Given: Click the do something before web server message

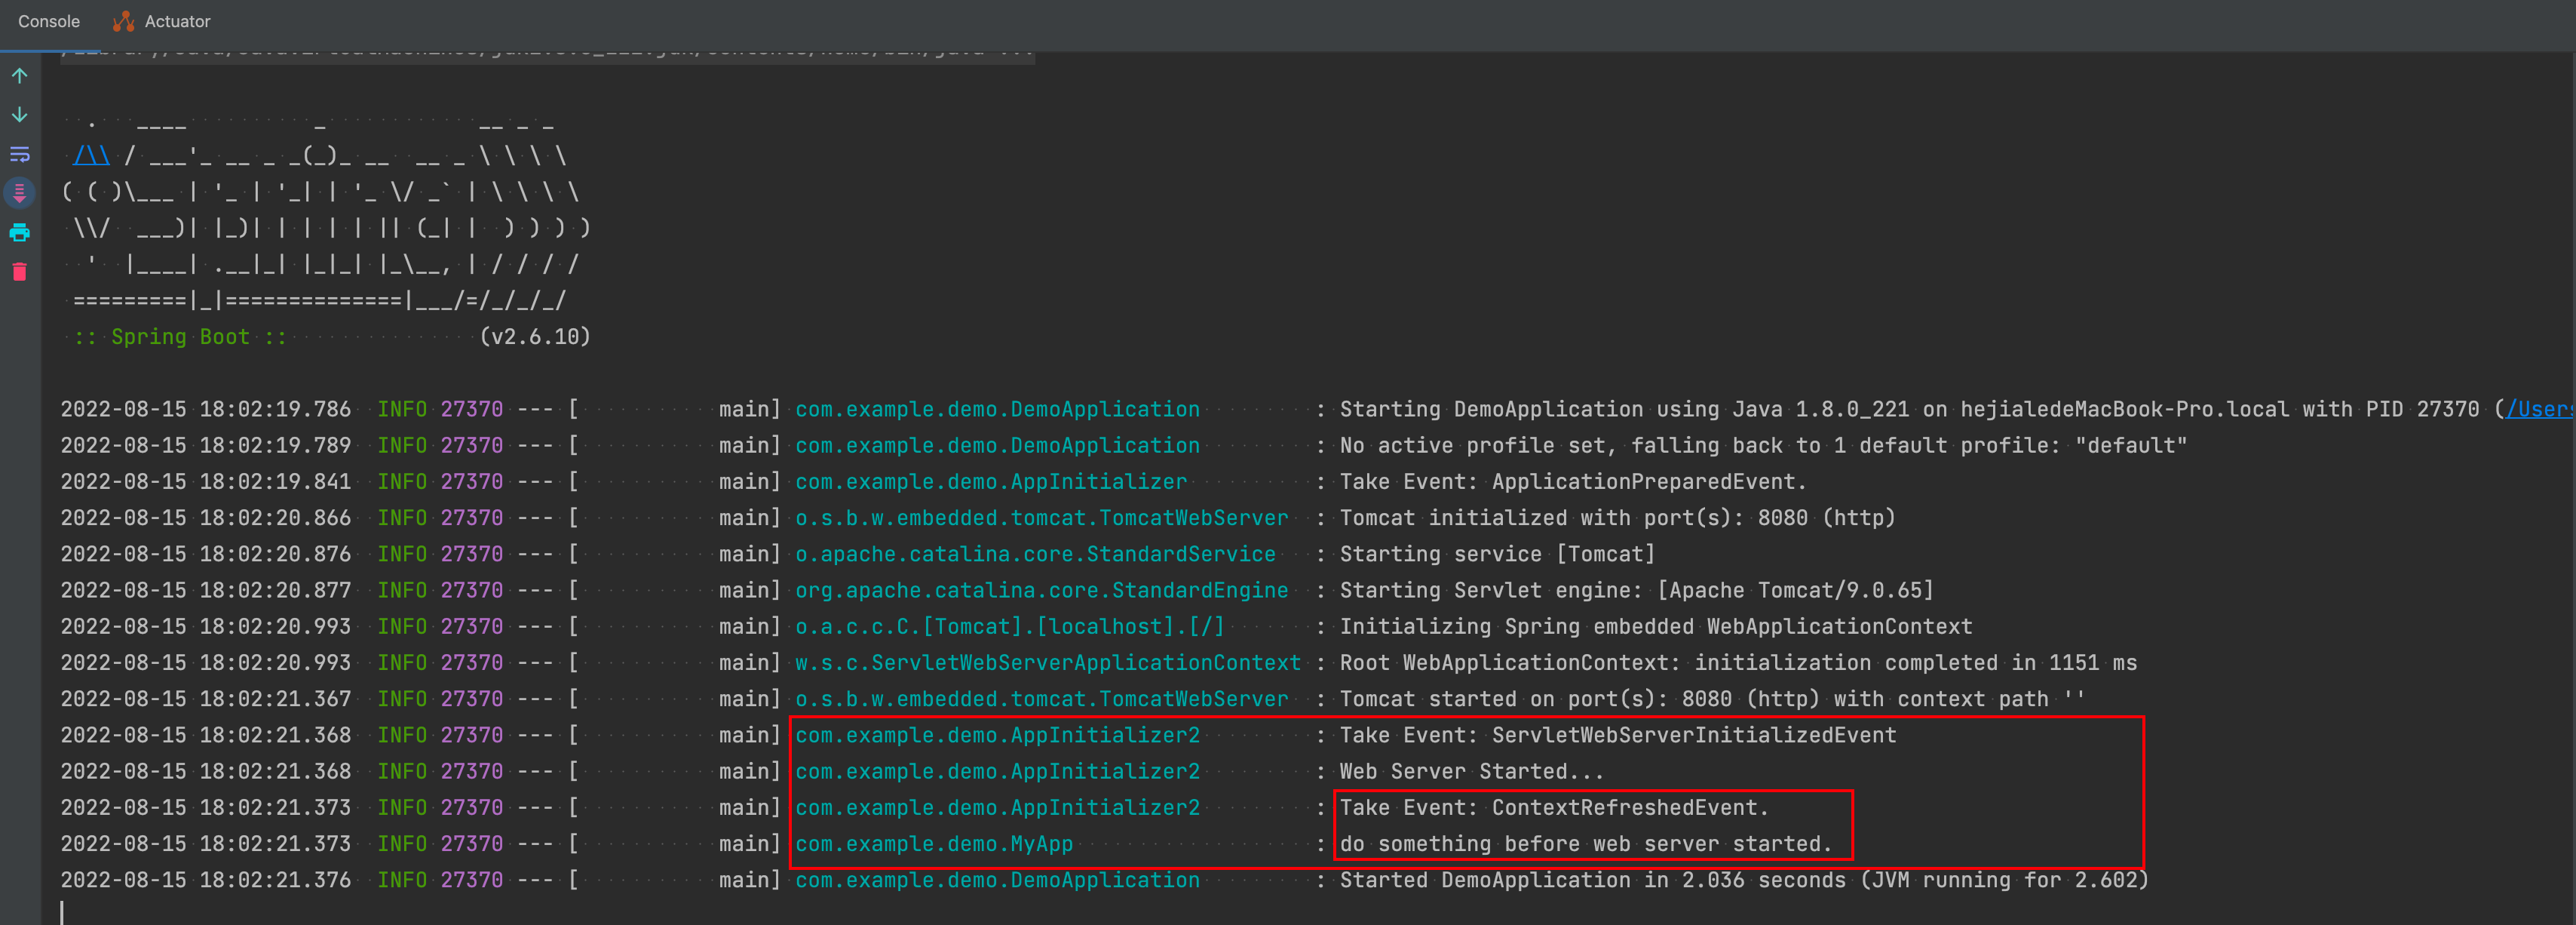Looking at the screenshot, I should pyautogui.click(x=1586, y=843).
